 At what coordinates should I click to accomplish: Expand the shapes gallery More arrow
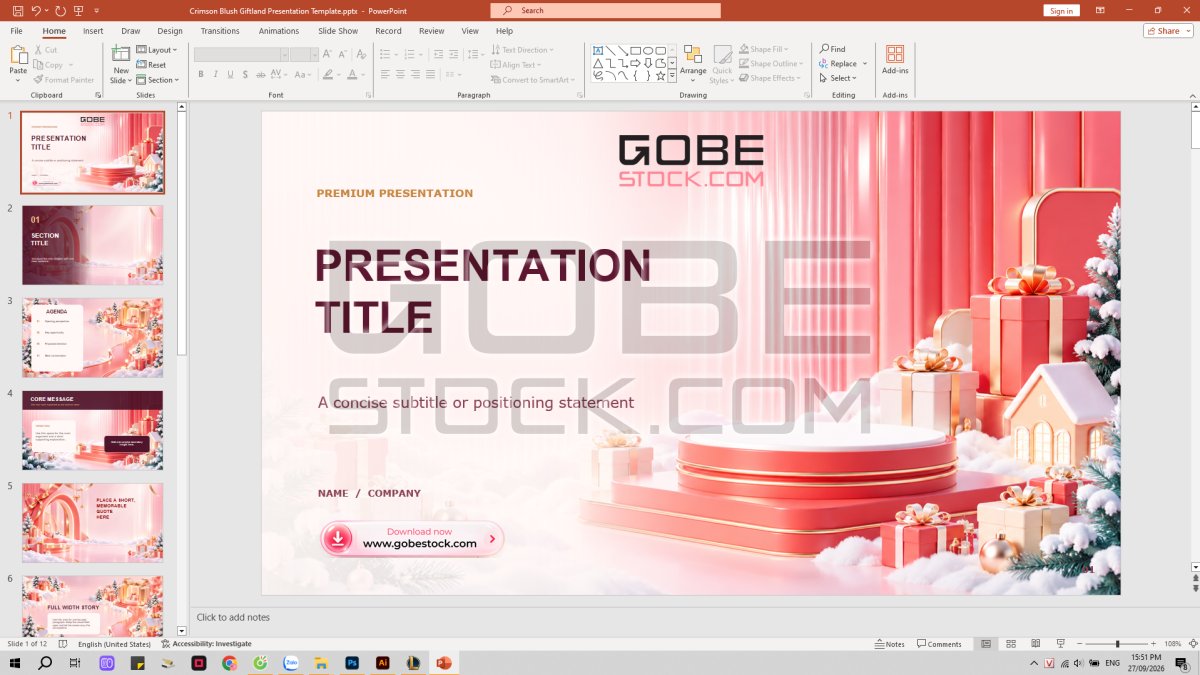(x=673, y=74)
